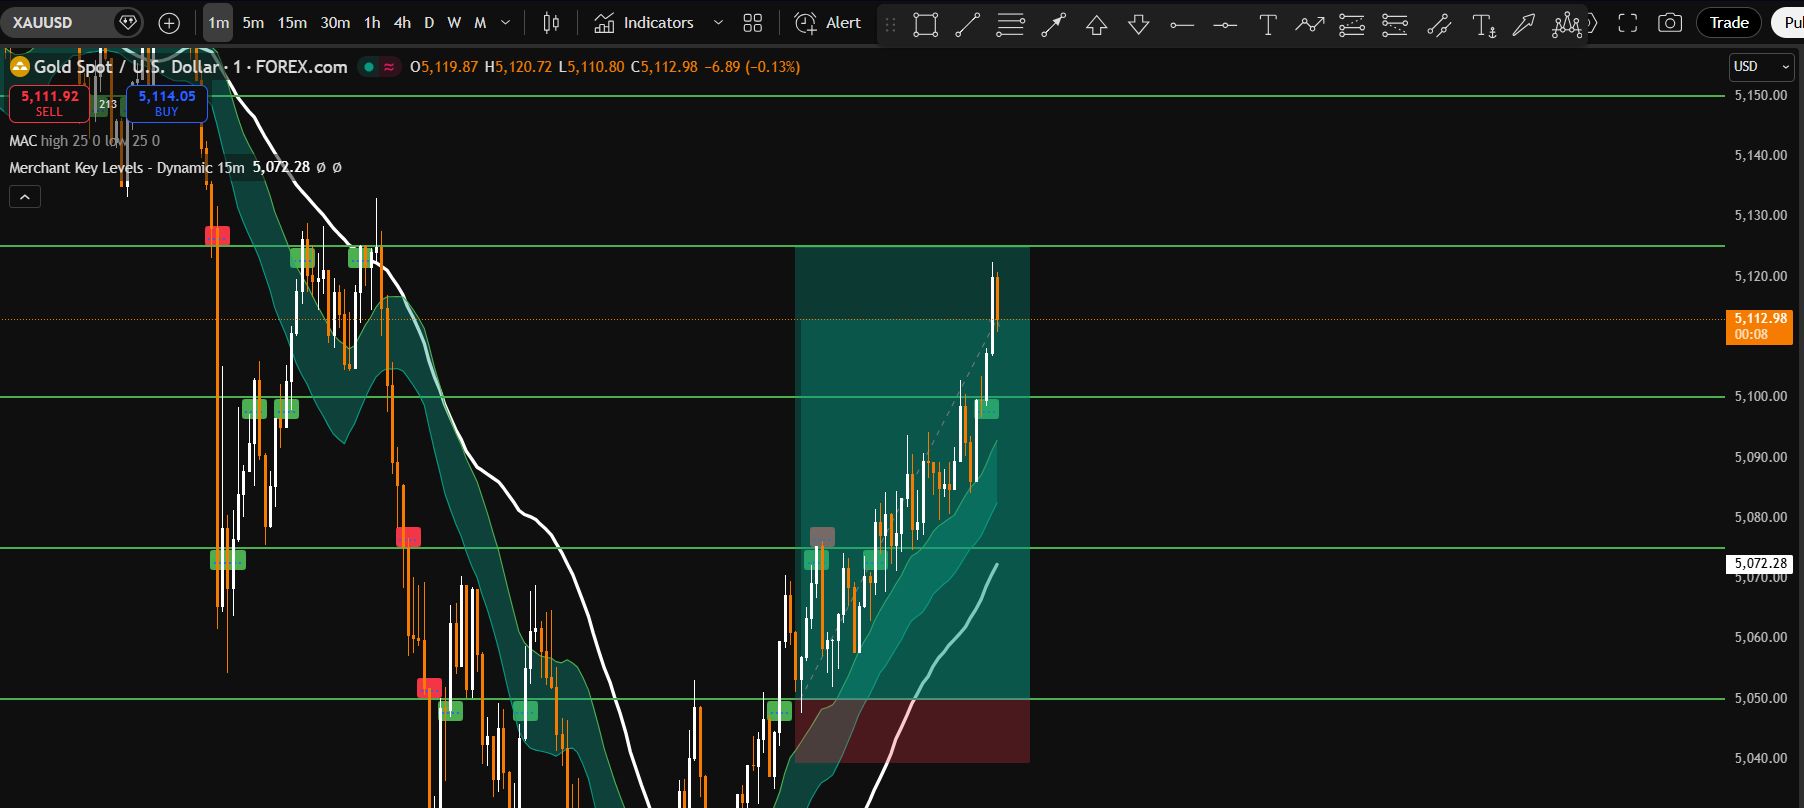The height and width of the screenshot is (808, 1804).
Task: Select the Trend Line tool
Action: click(x=967, y=24)
